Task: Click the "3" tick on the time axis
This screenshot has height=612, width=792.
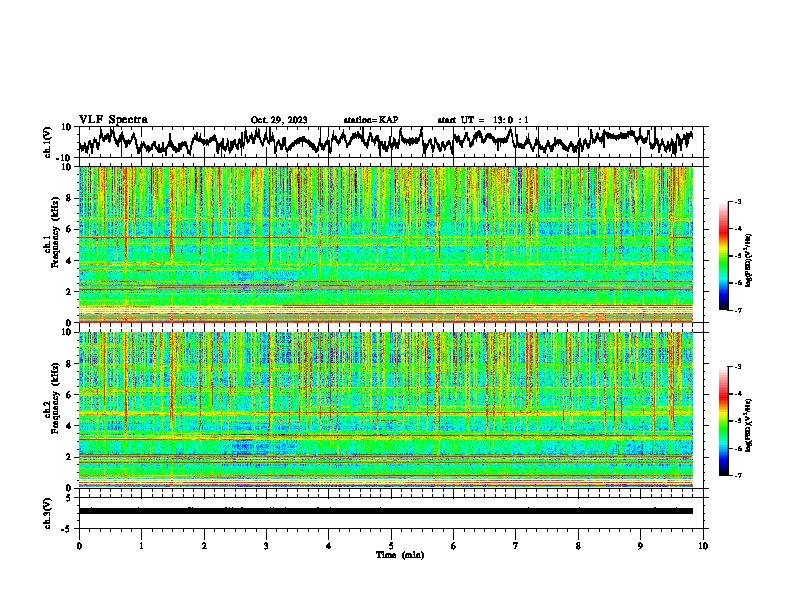Action: 266,546
